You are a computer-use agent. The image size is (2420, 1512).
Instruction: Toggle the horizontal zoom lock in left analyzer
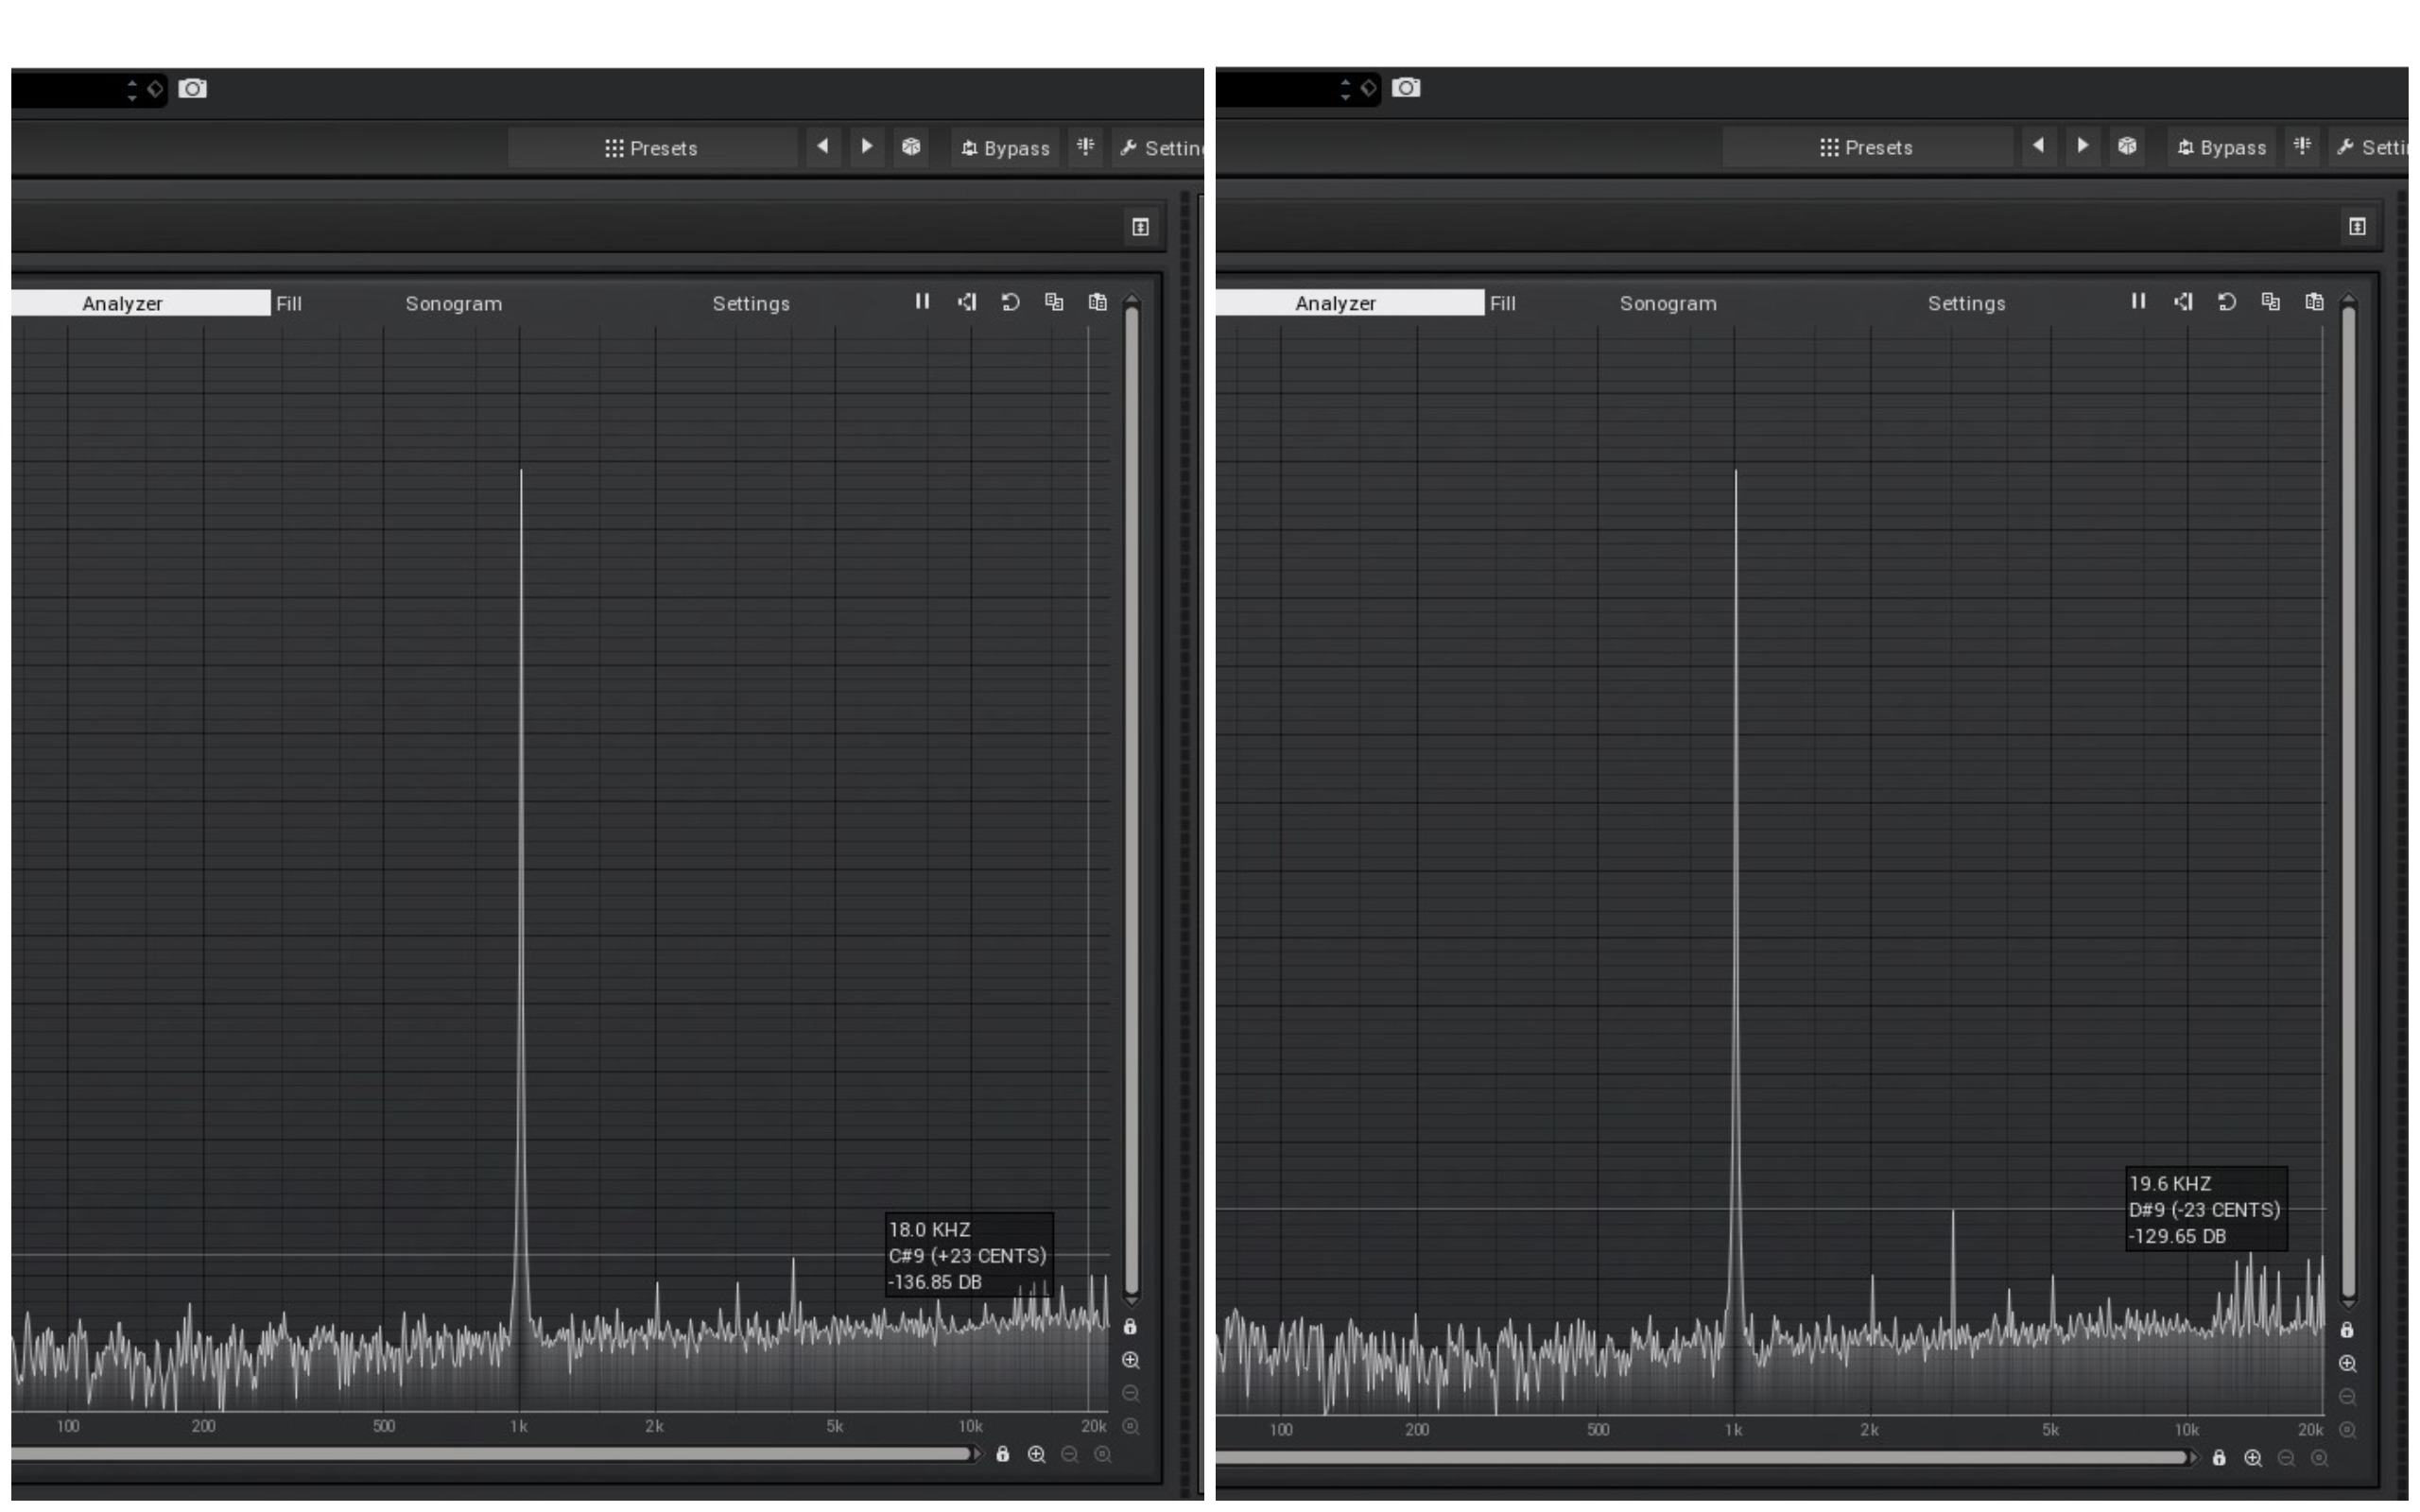coord(1002,1455)
